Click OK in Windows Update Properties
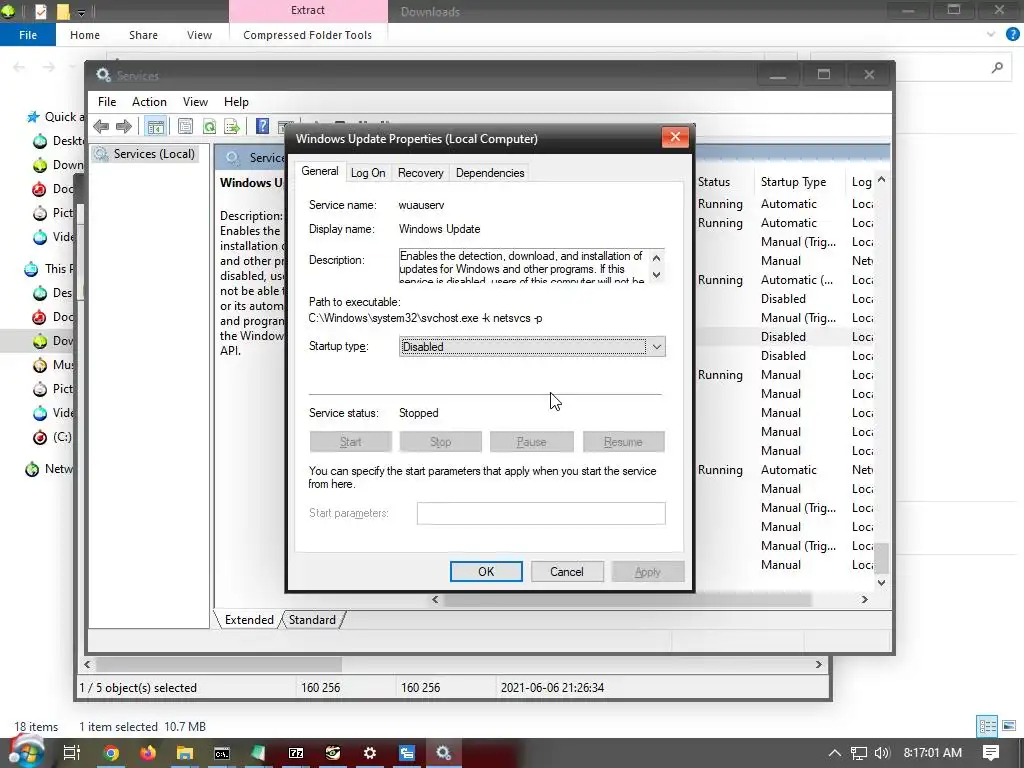This screenshot has width=1024, height=768. click(486, 571)
